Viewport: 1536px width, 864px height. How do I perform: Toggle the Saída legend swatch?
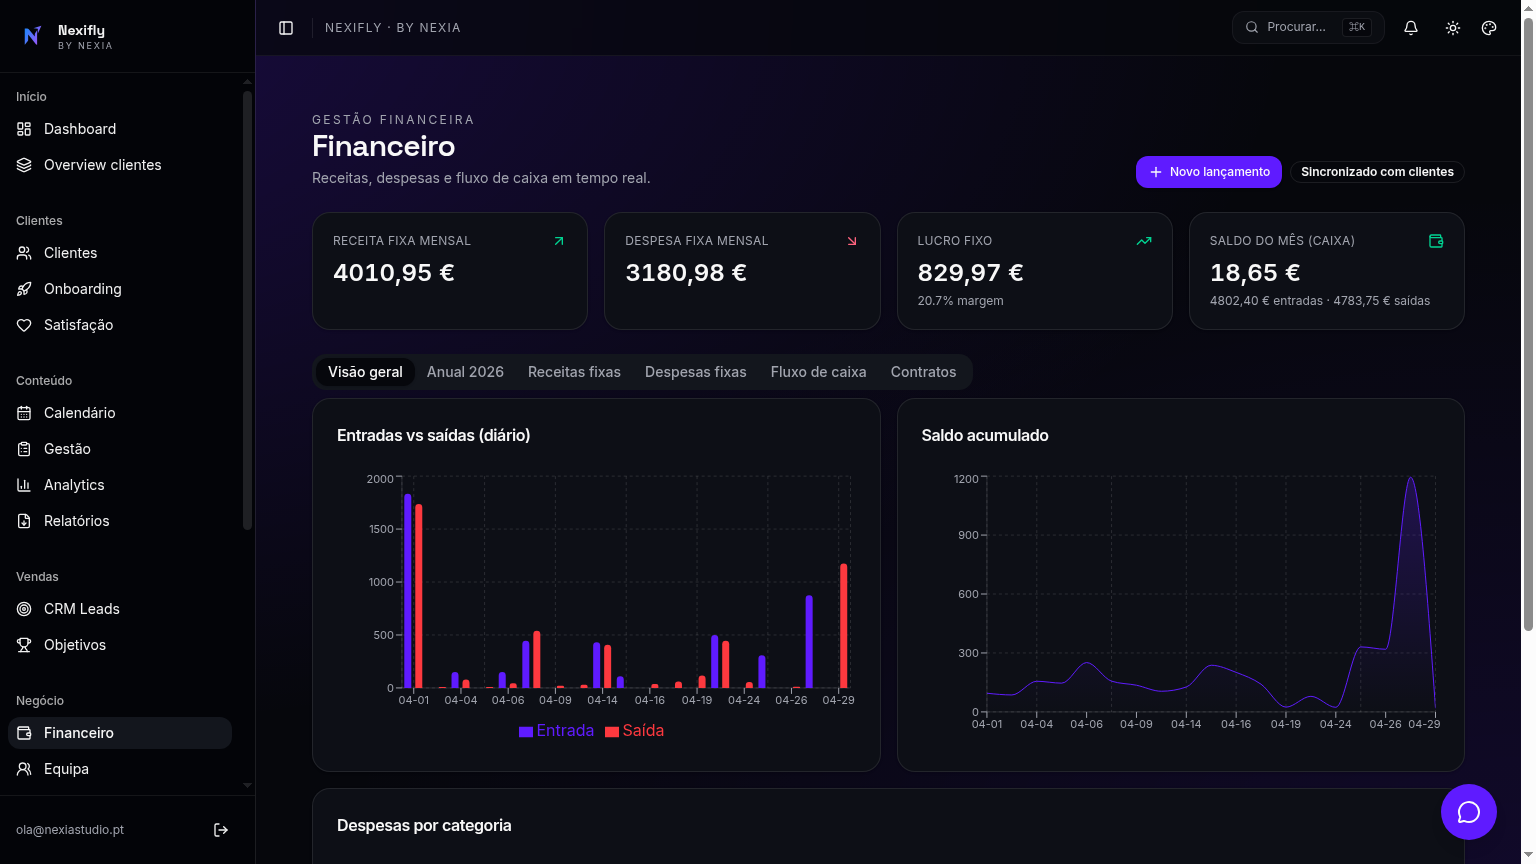pos(612,732)
